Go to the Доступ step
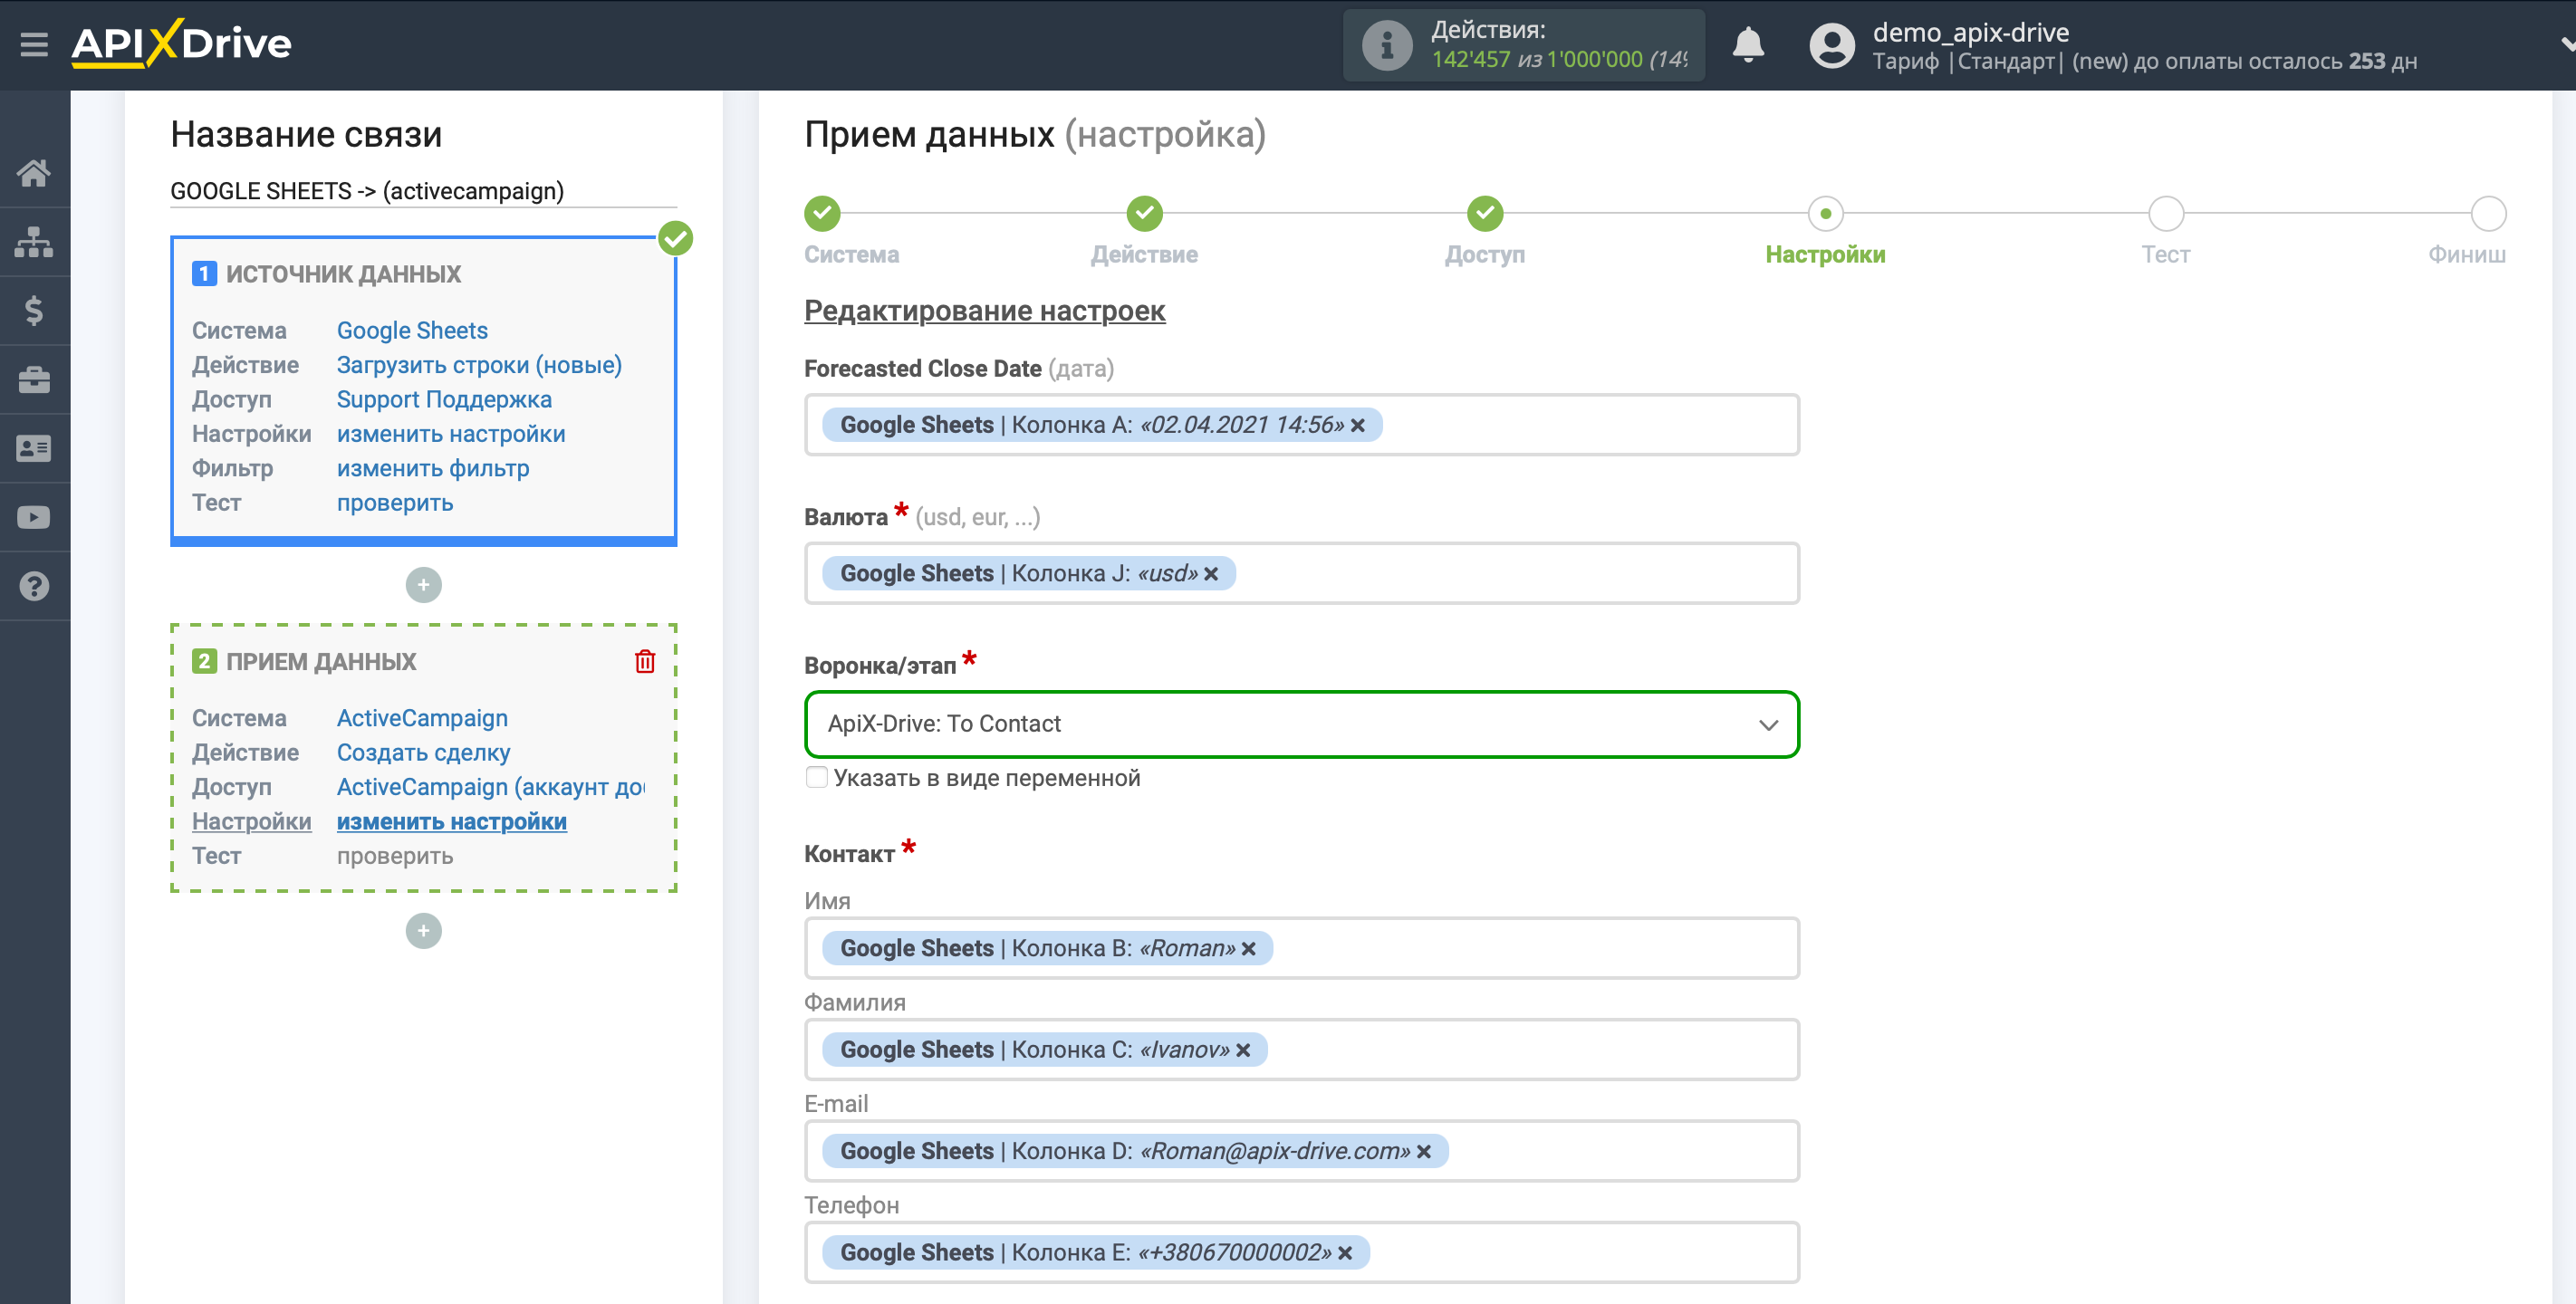The width and height of the screenshot is (2576, 1304). tap(1485, 213)
